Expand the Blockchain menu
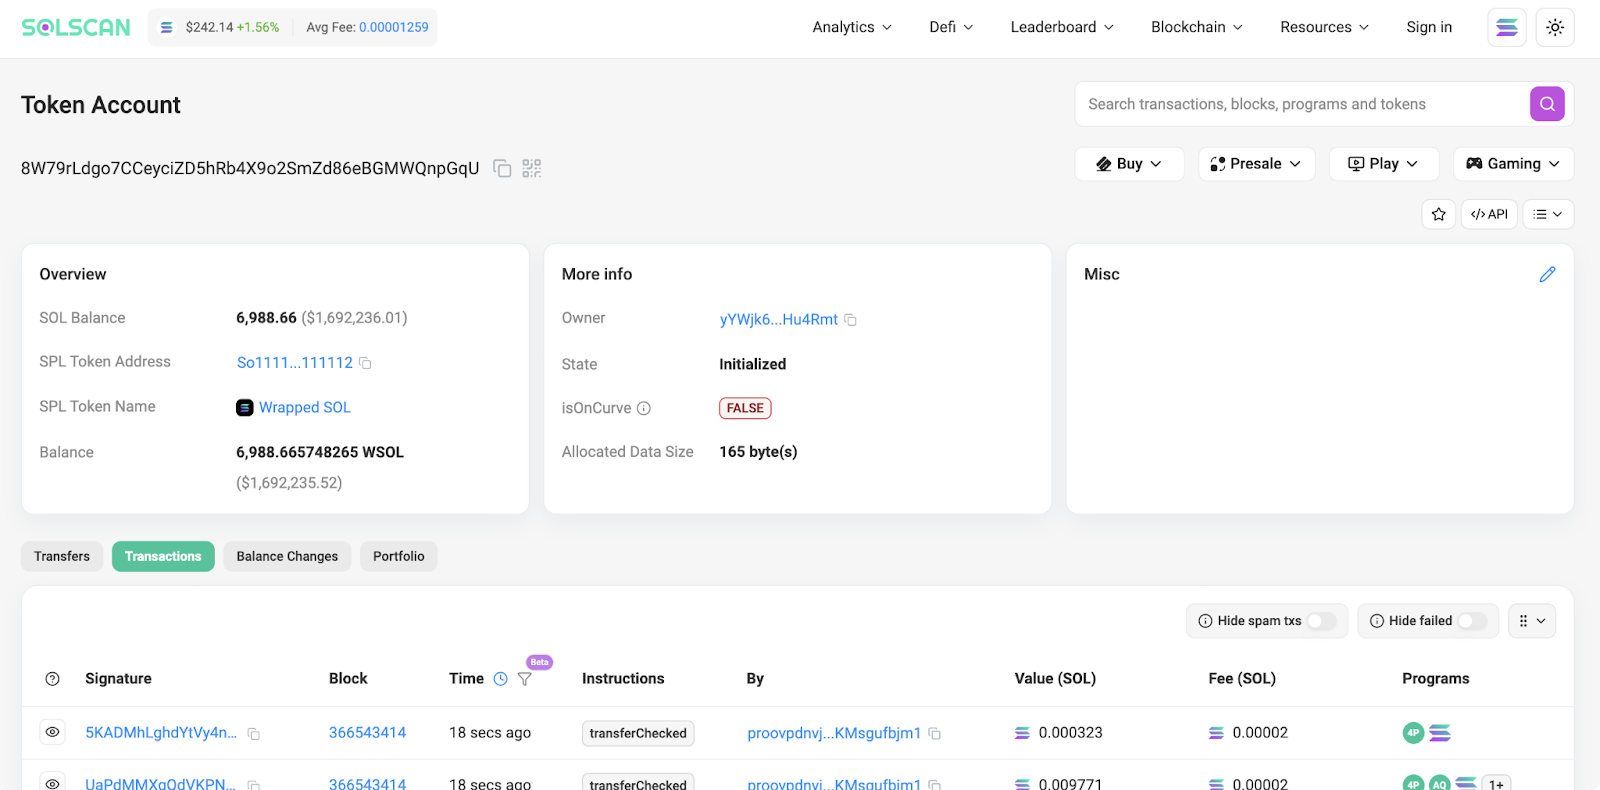Image resolution: width=1600 pixels, height=790 pixels. click(1197, 27)
